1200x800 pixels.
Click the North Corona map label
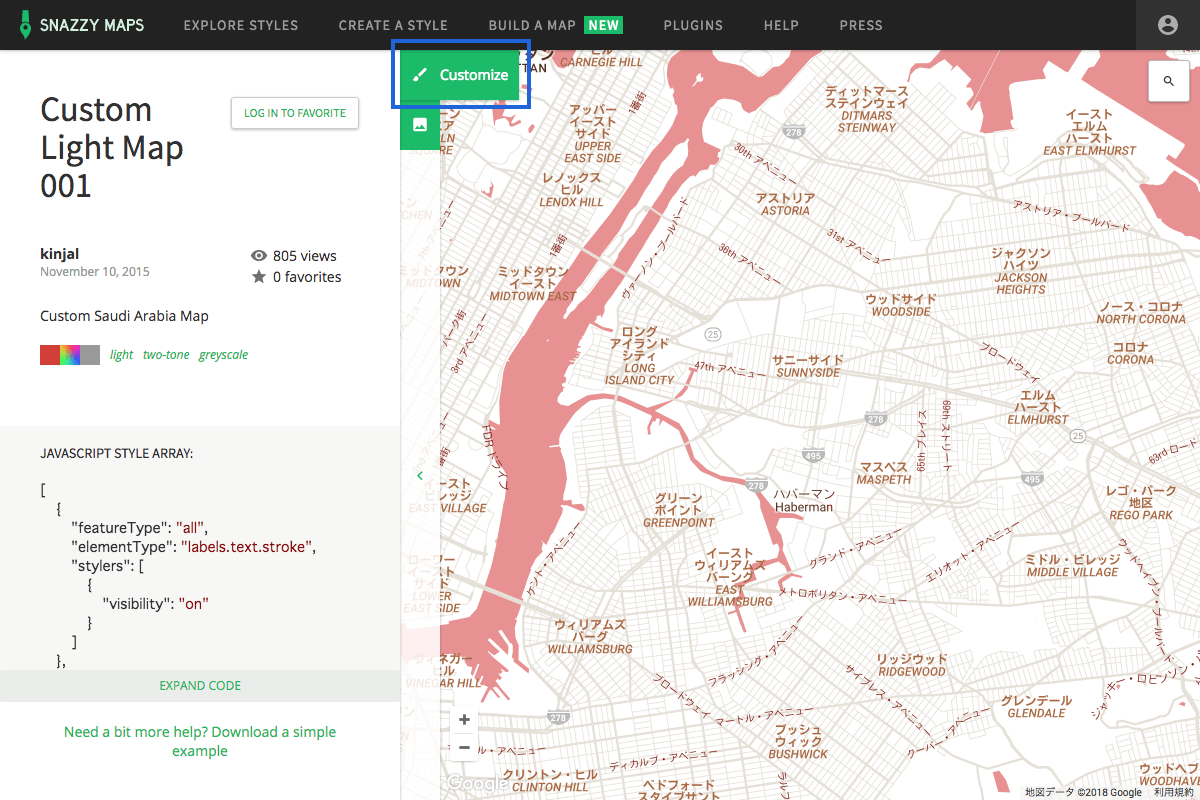[x=1141, y=312]
